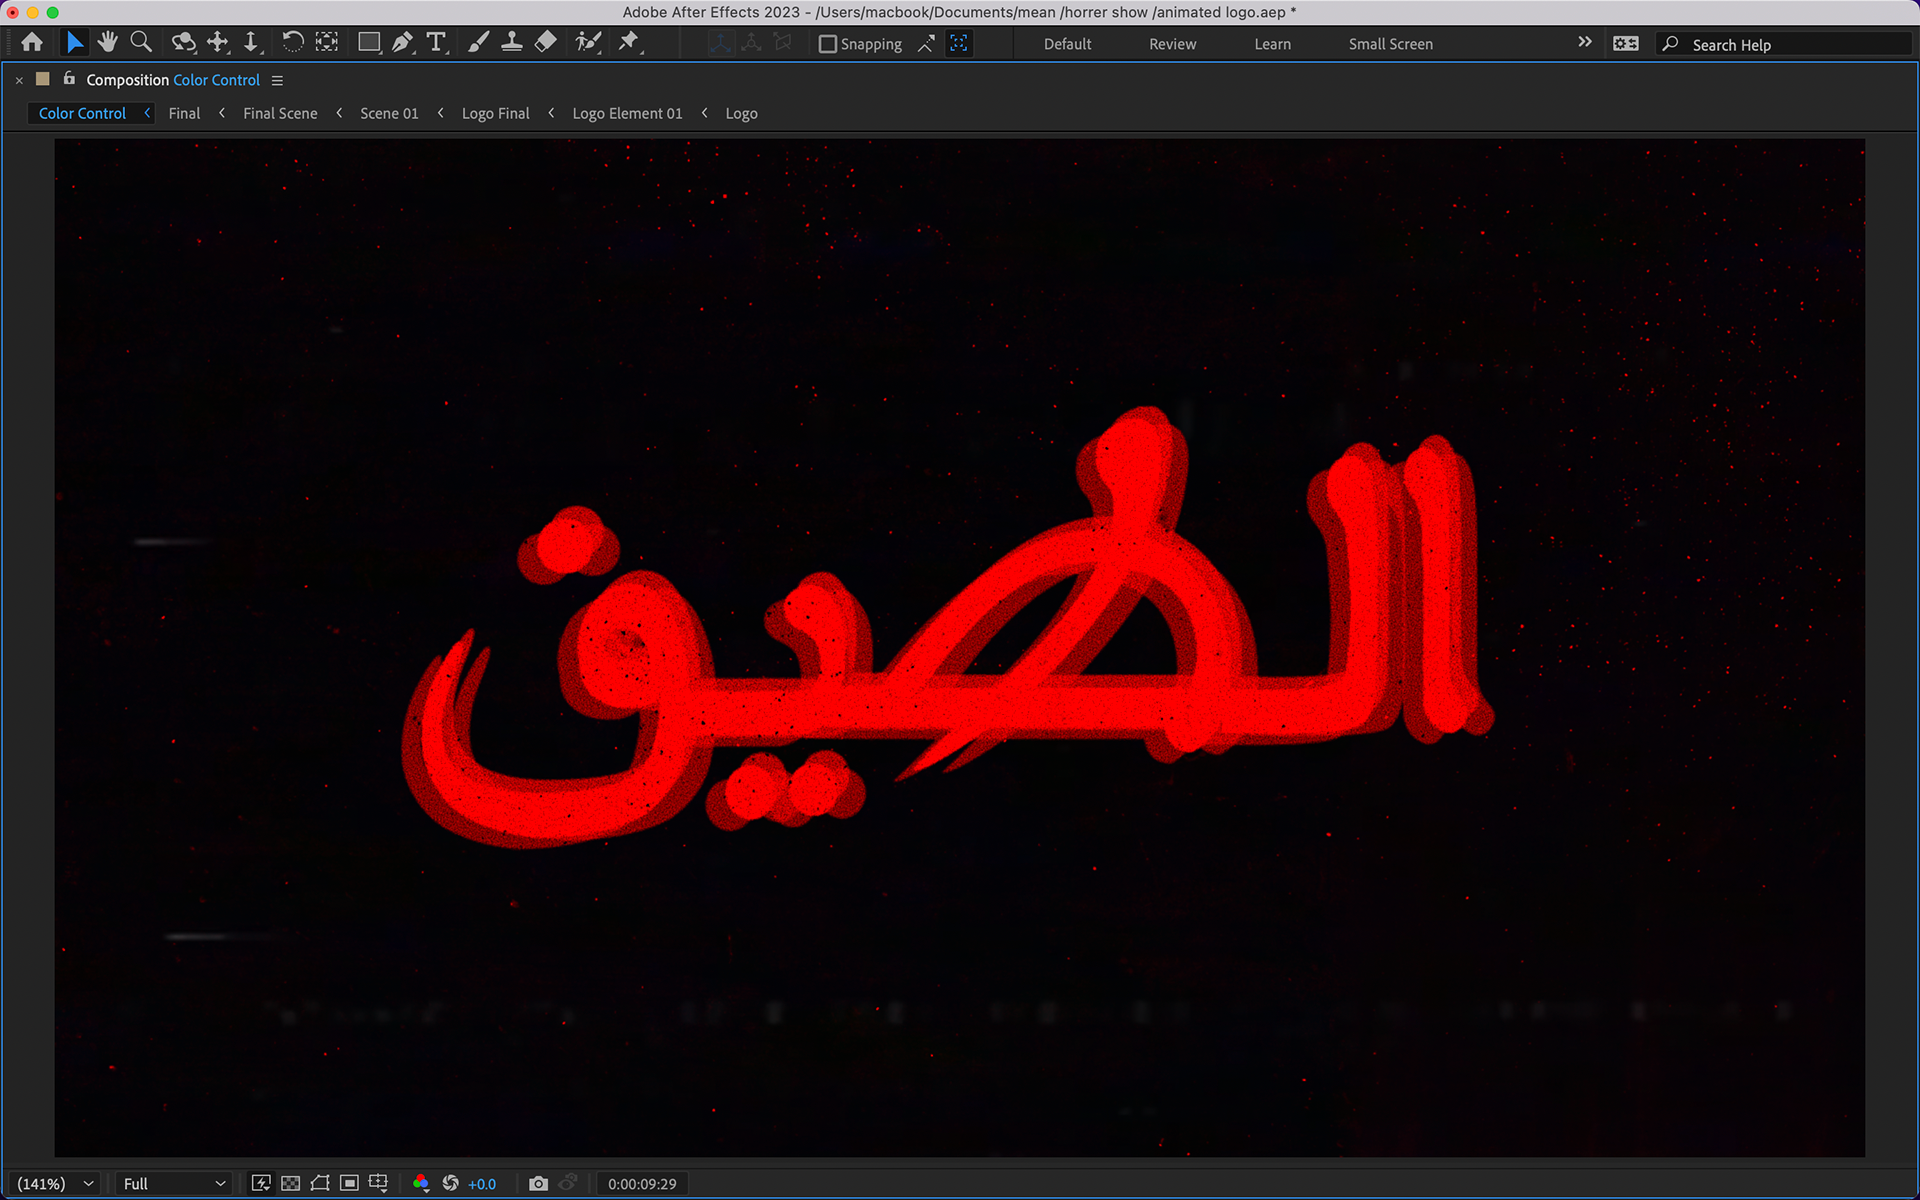Select the Zoom magnifier tool
Image resolution: width=1920 pixels, height=1200 pixels.
click(141, 42)
